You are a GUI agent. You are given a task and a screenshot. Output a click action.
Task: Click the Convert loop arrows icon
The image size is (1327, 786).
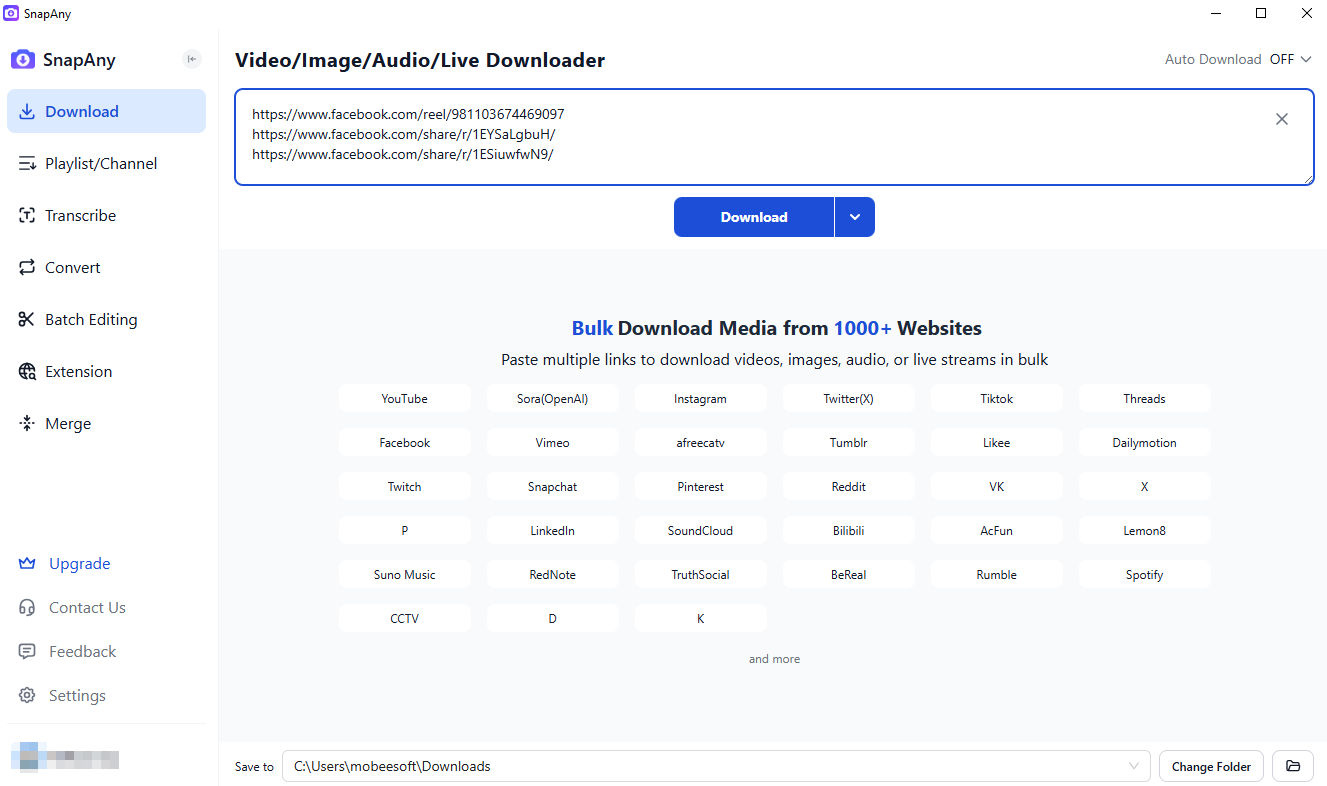[27, 268]
